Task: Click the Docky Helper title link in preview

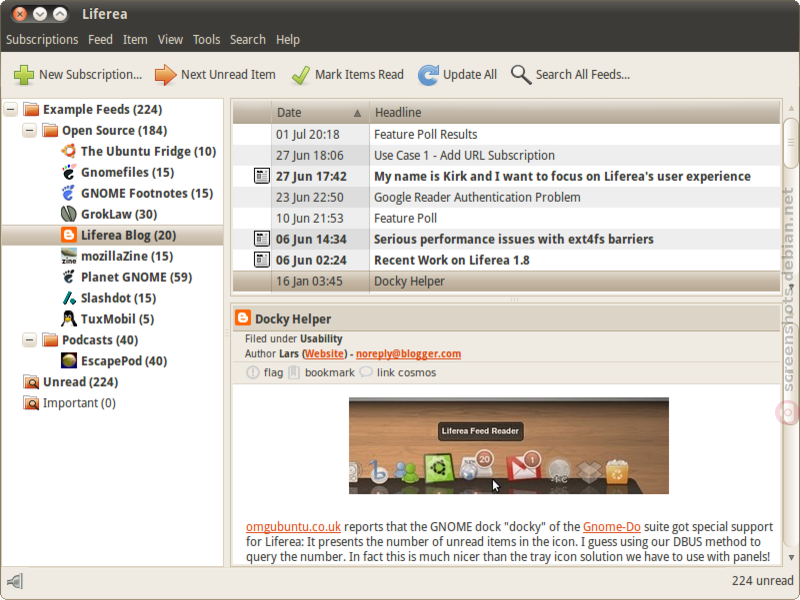Action: pyautogui.click(x=293, y=319)
